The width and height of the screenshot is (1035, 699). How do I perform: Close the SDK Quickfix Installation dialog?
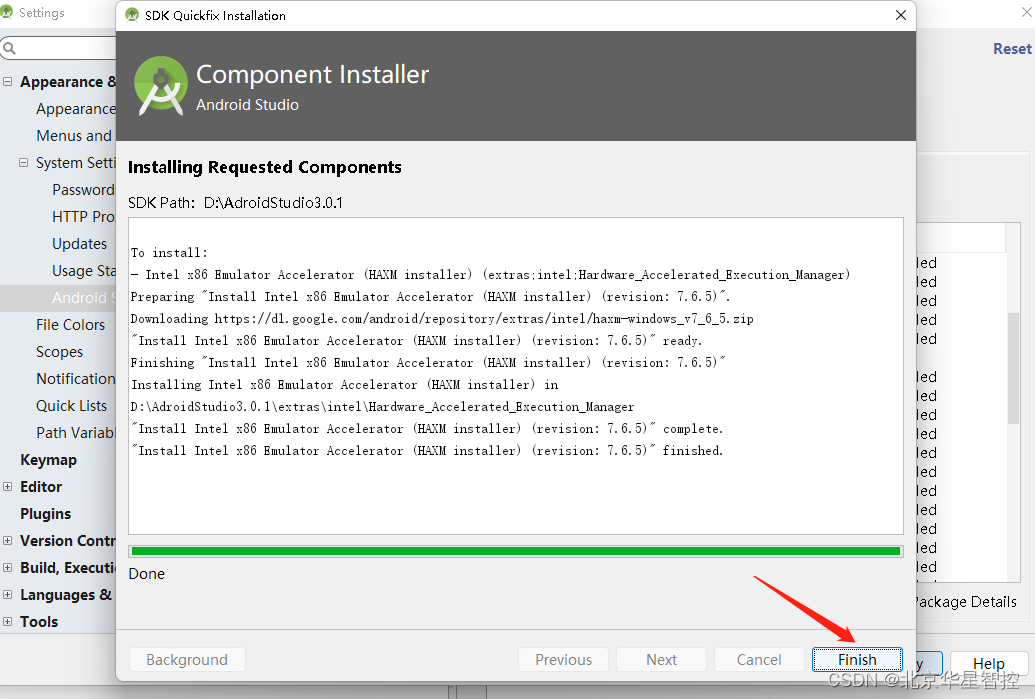pos(900,15)
